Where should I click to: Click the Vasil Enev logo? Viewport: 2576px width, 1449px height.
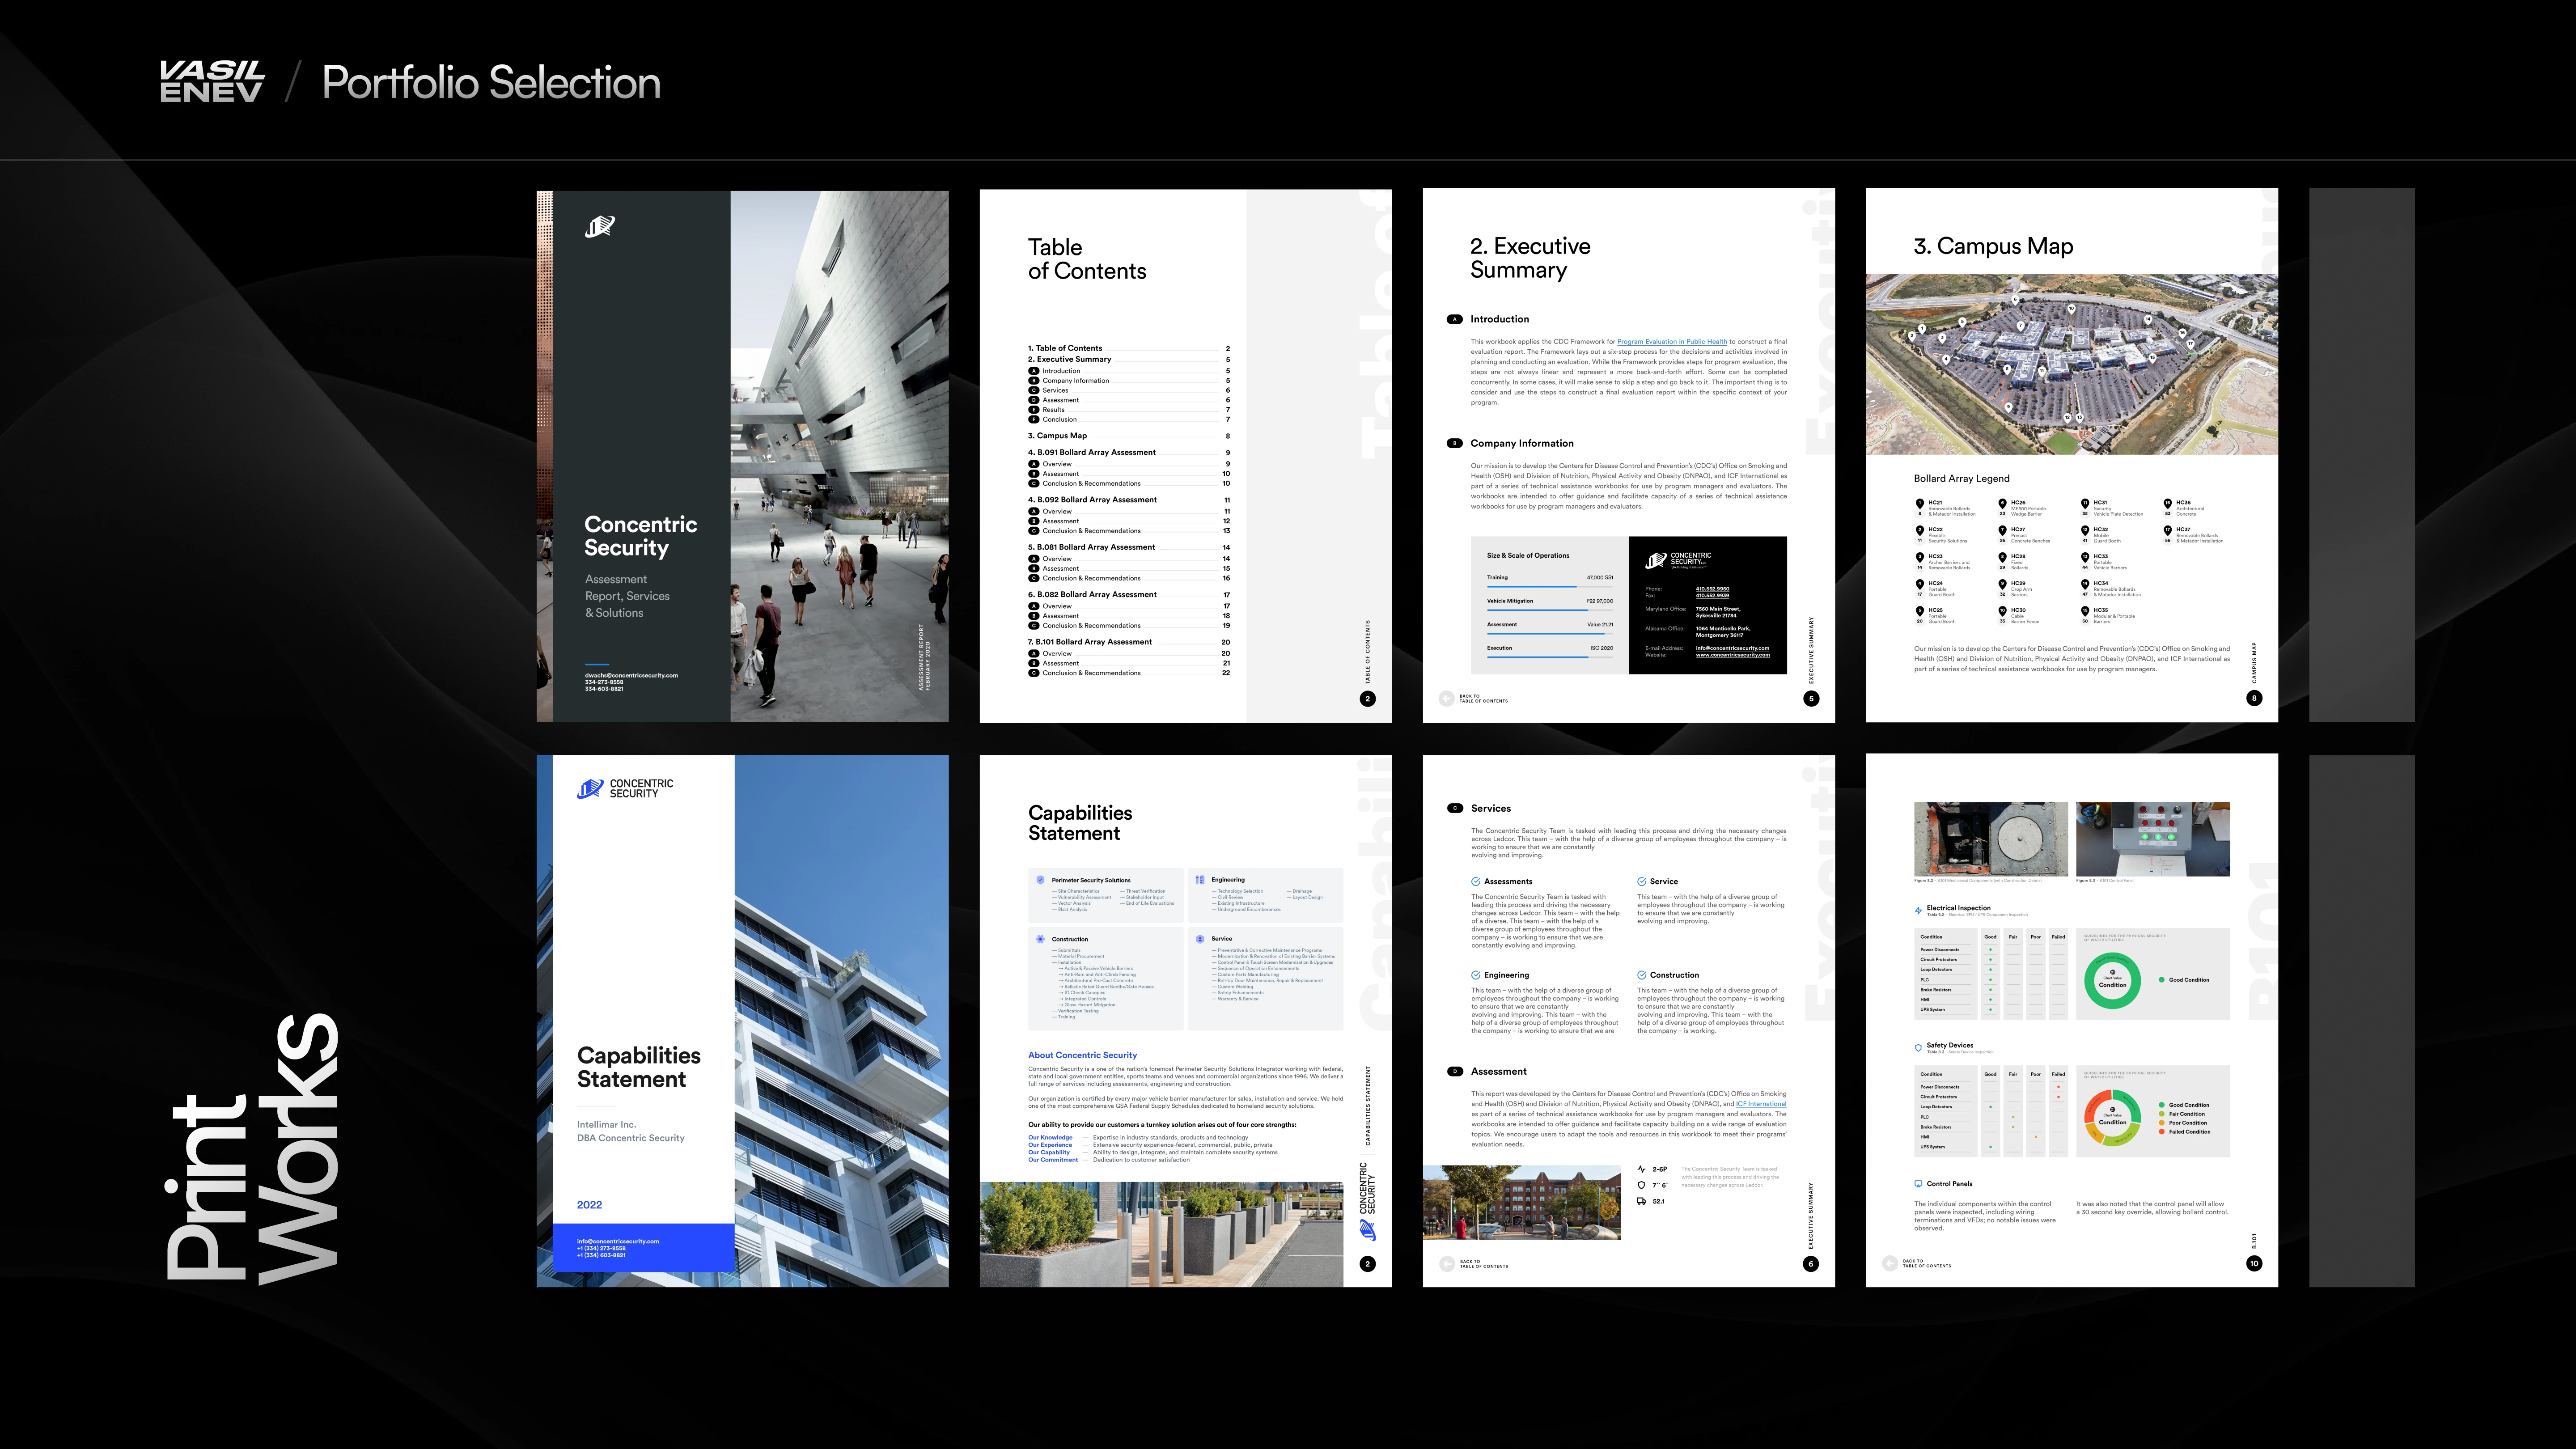pos(212,81)
